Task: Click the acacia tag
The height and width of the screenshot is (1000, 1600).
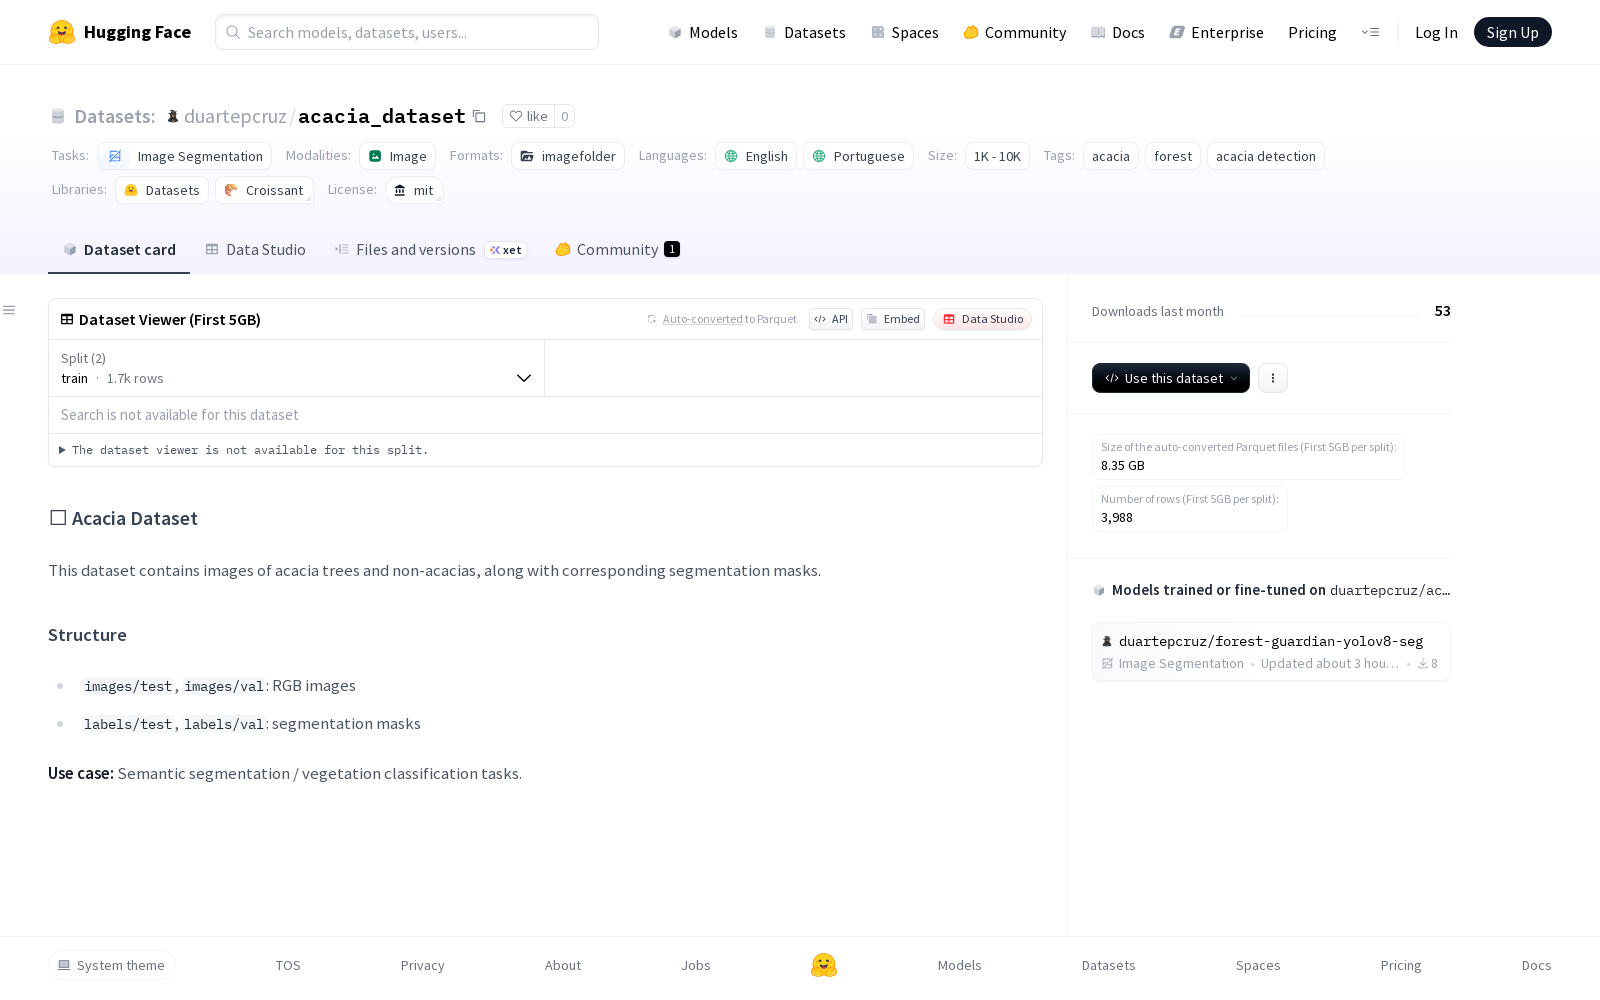Action: tap(1111, 156)
